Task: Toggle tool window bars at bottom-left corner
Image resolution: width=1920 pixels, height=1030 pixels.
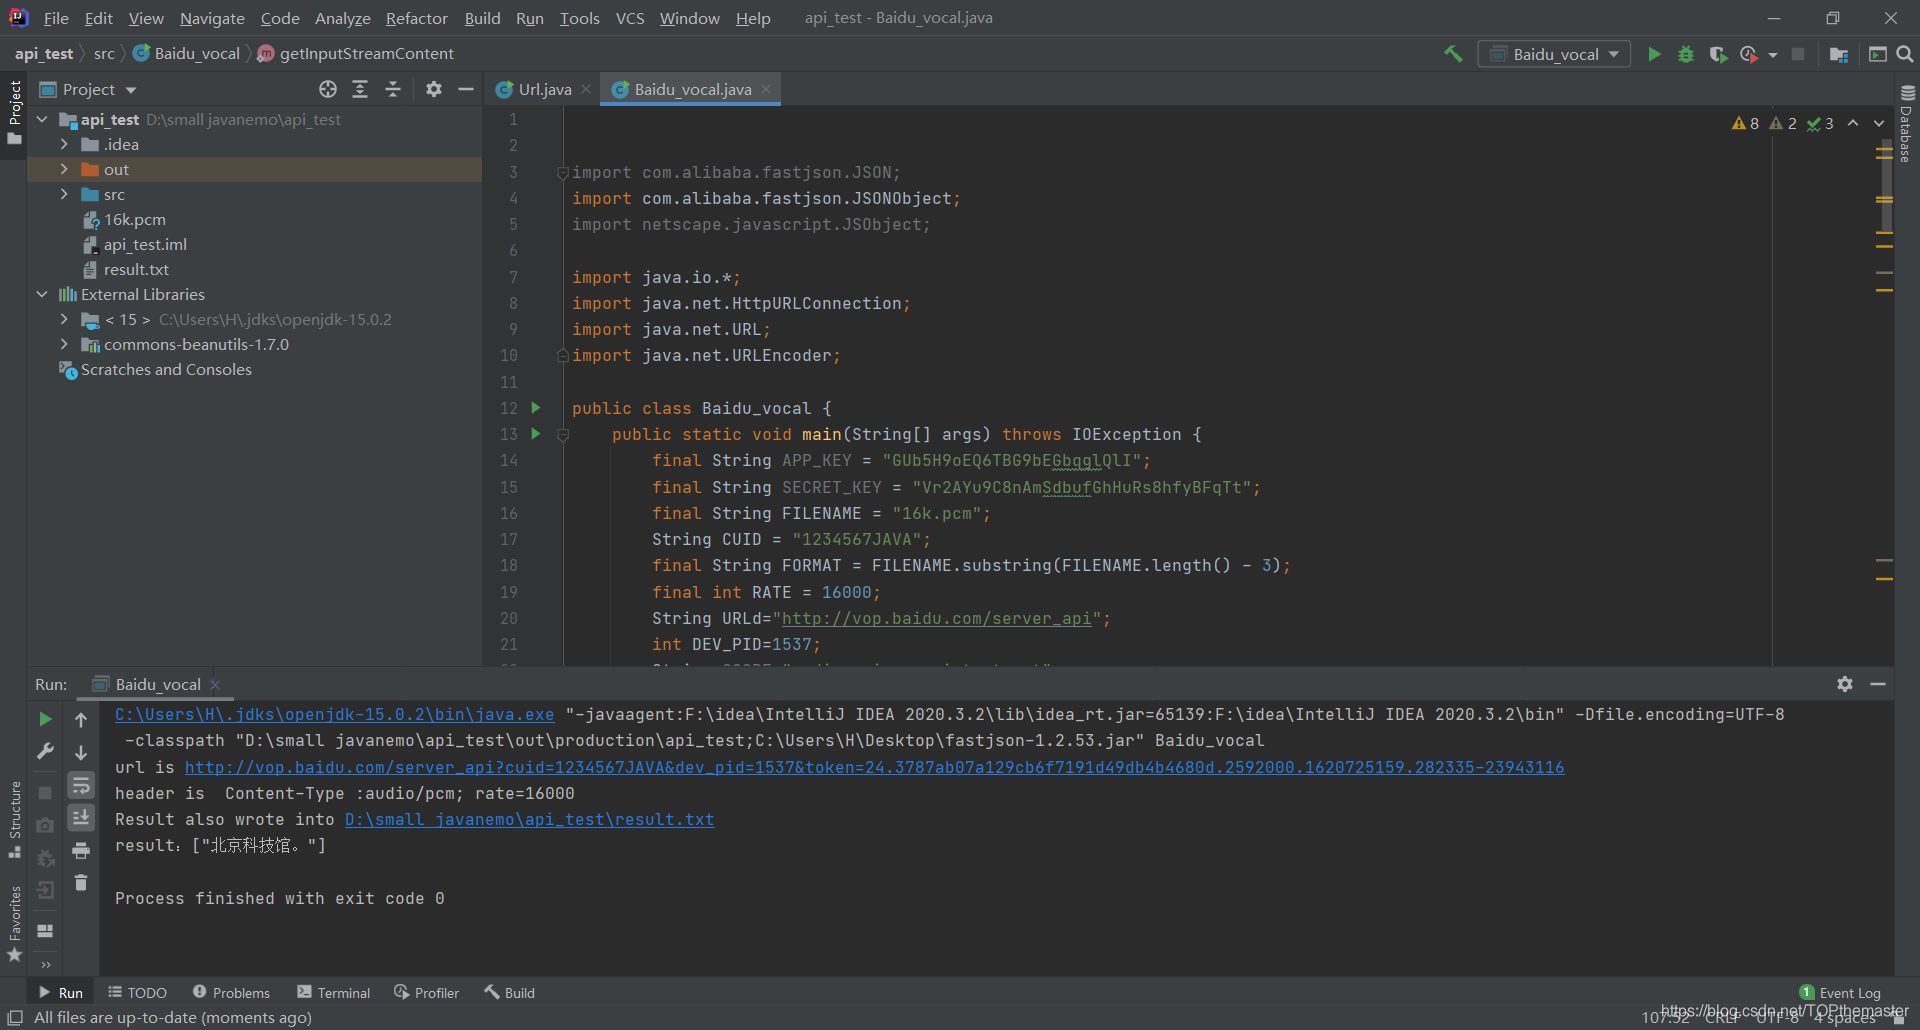Action: [14, 1018]
